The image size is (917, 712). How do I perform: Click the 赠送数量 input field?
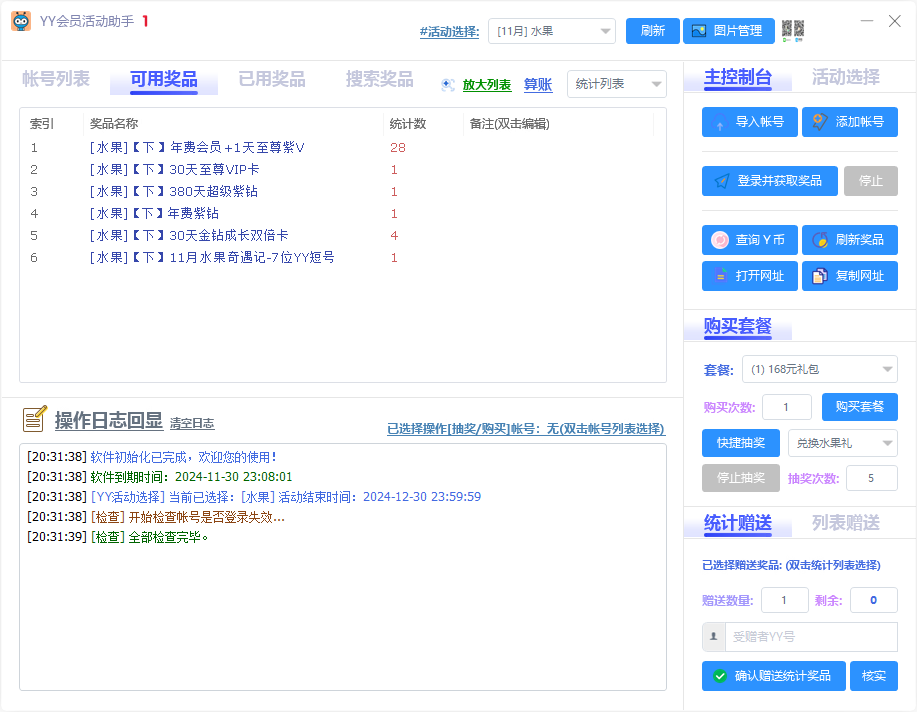(x=785, y=600)
